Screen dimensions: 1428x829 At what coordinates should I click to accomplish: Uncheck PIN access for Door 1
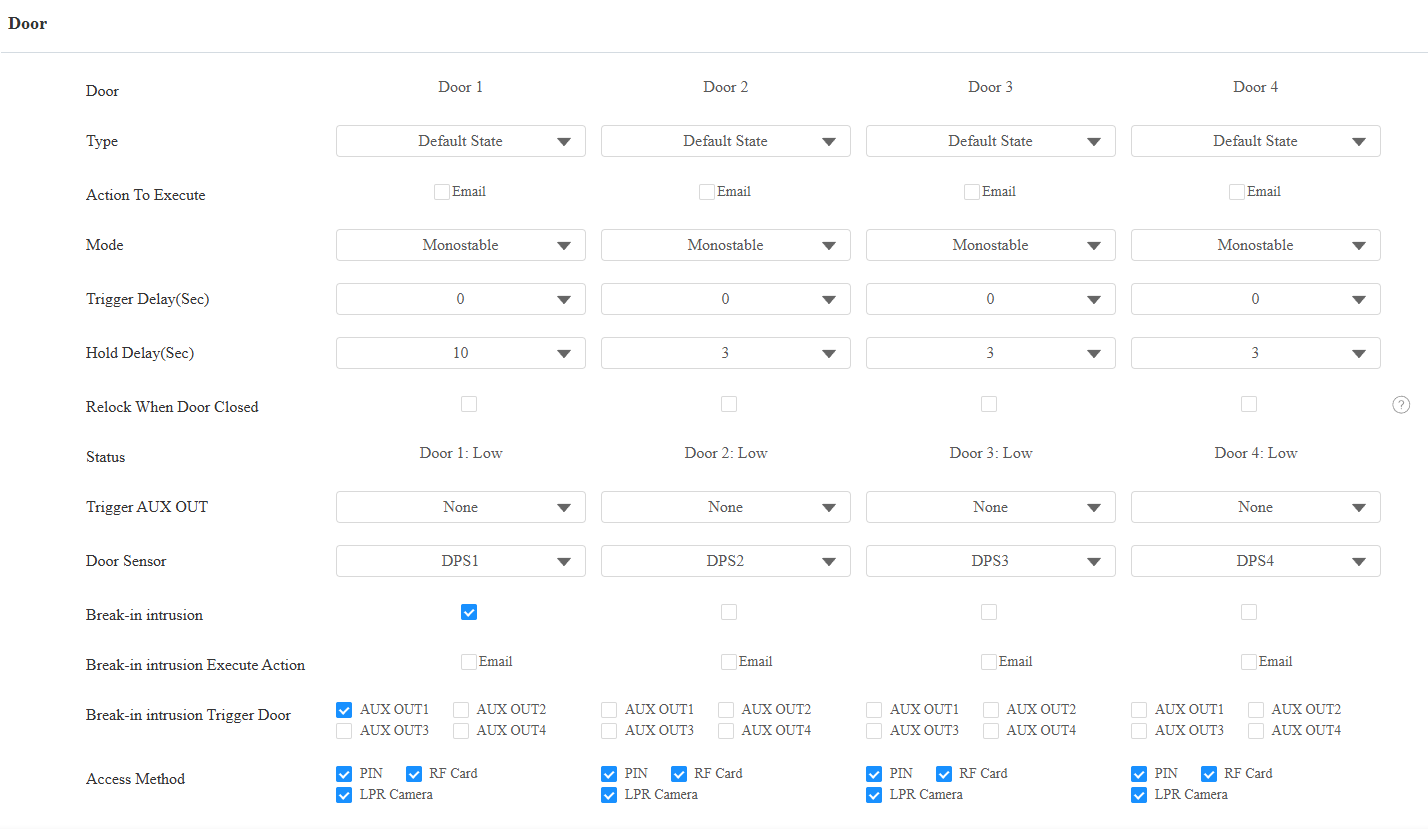point(344,774)
